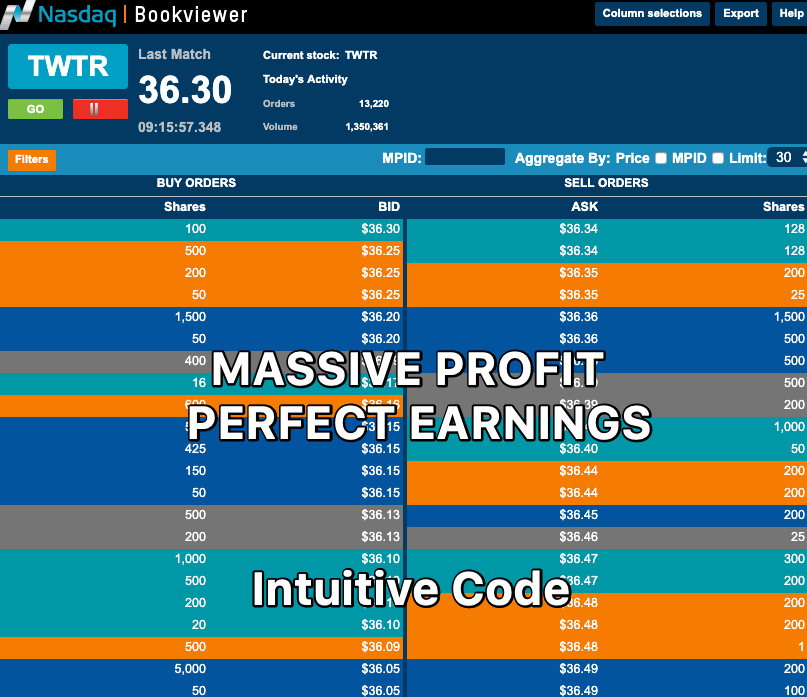Select the Last Match price 36.30
This screenshot has width=807, height=697.
(x=185, y=90)
